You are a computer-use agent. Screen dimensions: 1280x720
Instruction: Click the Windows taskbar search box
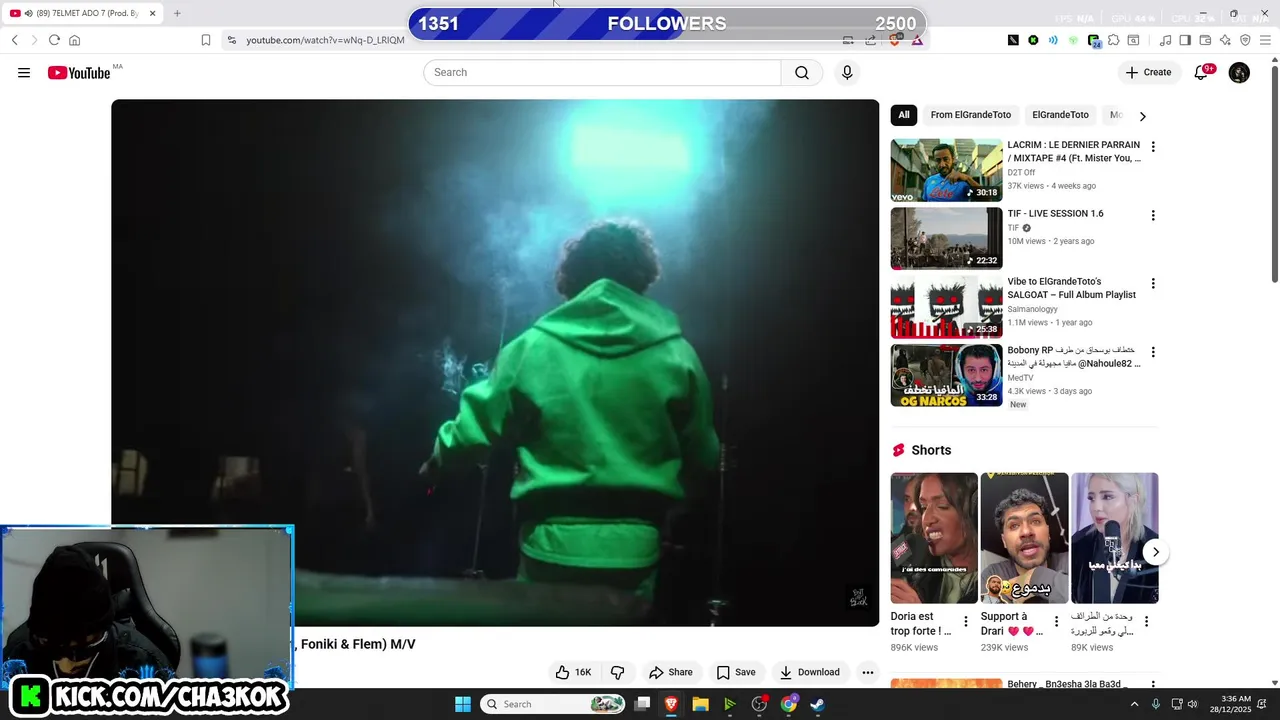(553, 704)
